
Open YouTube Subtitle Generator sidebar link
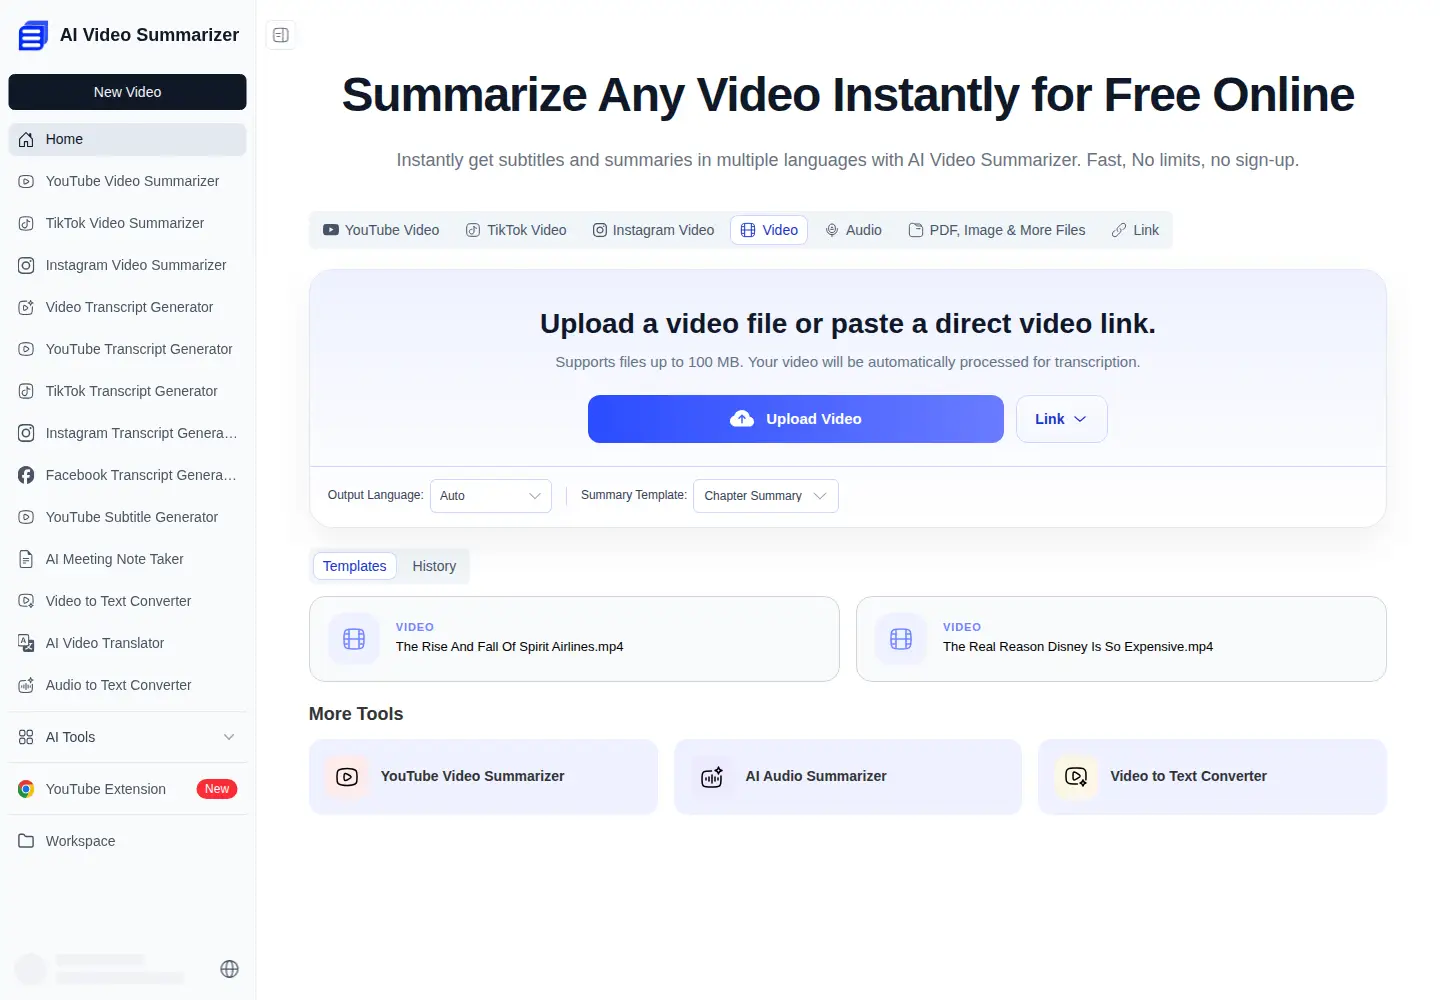[128, 517]
